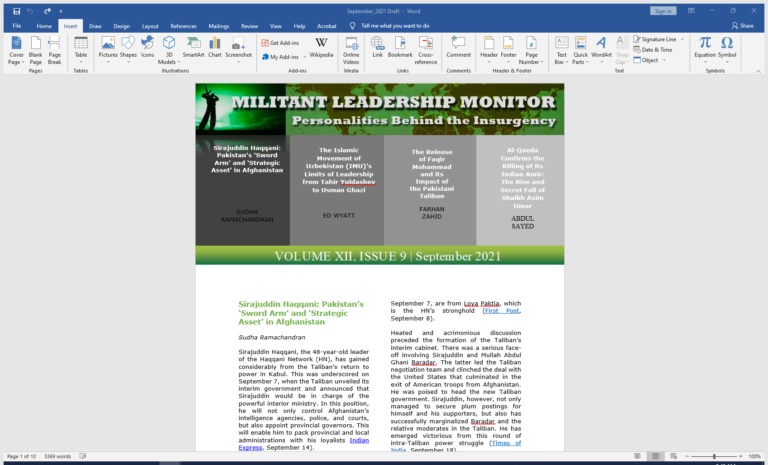Click the Undo arrow icon
Screen dimensions: 768x465
30,11
